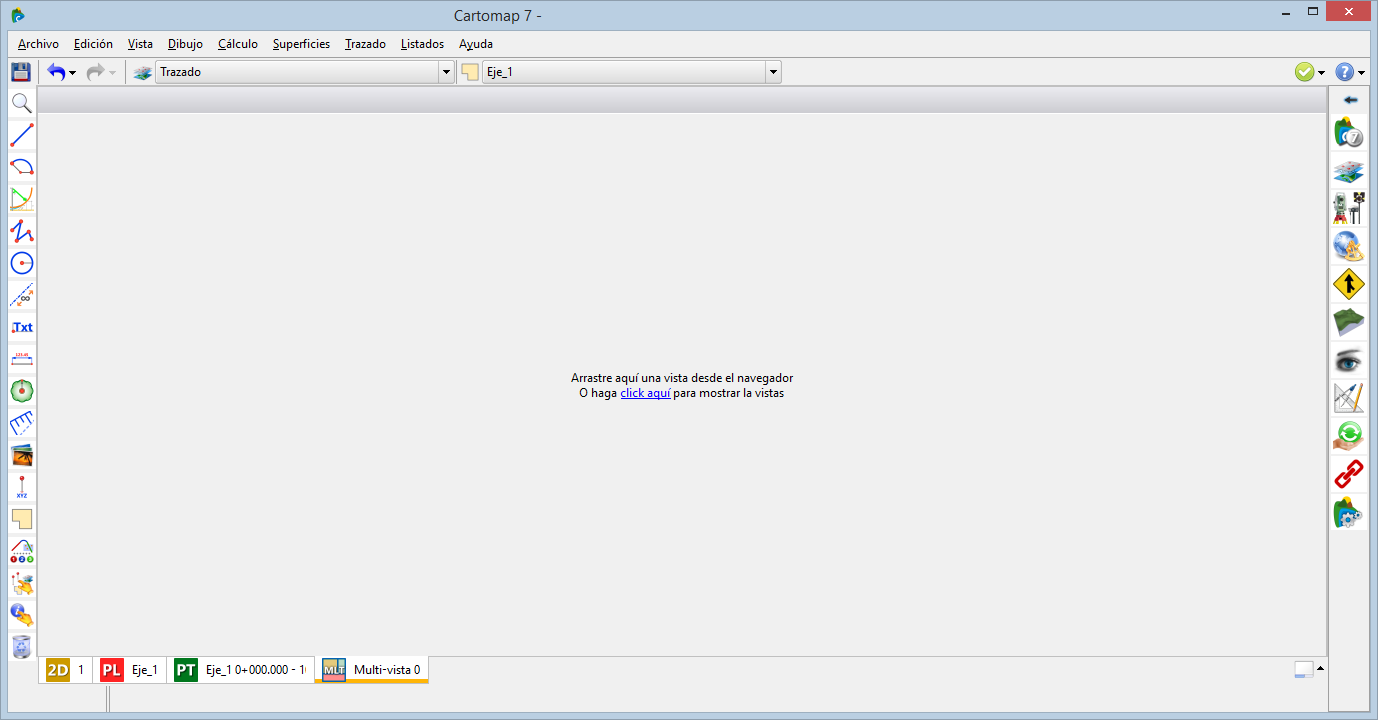Open the Undo history dropdown arrow
Viewport: 1378px width, 720px height.
tap(73, 73)
